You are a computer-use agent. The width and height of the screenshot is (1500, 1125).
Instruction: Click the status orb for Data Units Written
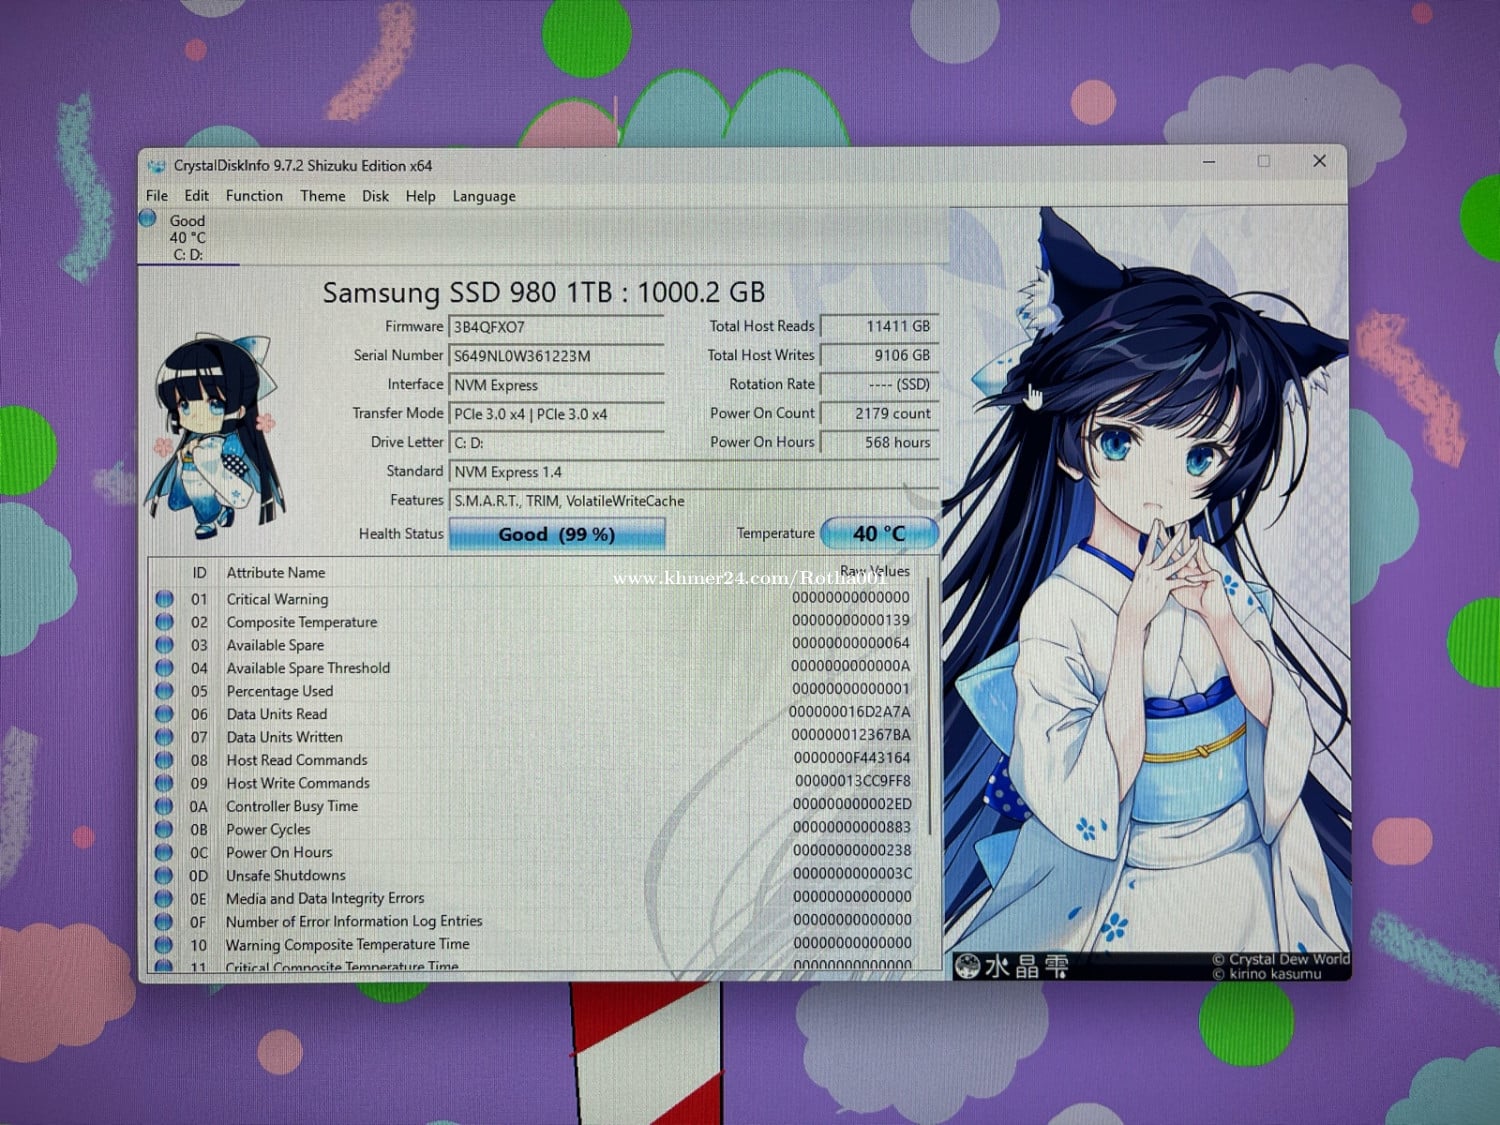click(x=164, y=737)
